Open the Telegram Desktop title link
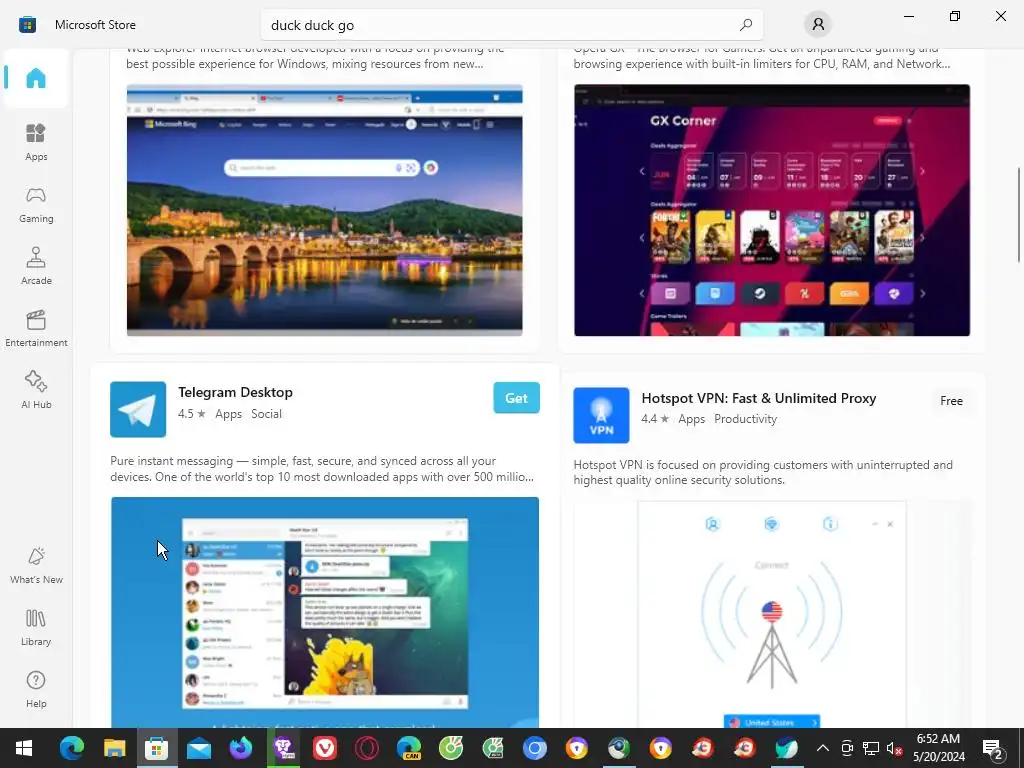Viewport: 1024px width, 768px height. pos(235,392)
